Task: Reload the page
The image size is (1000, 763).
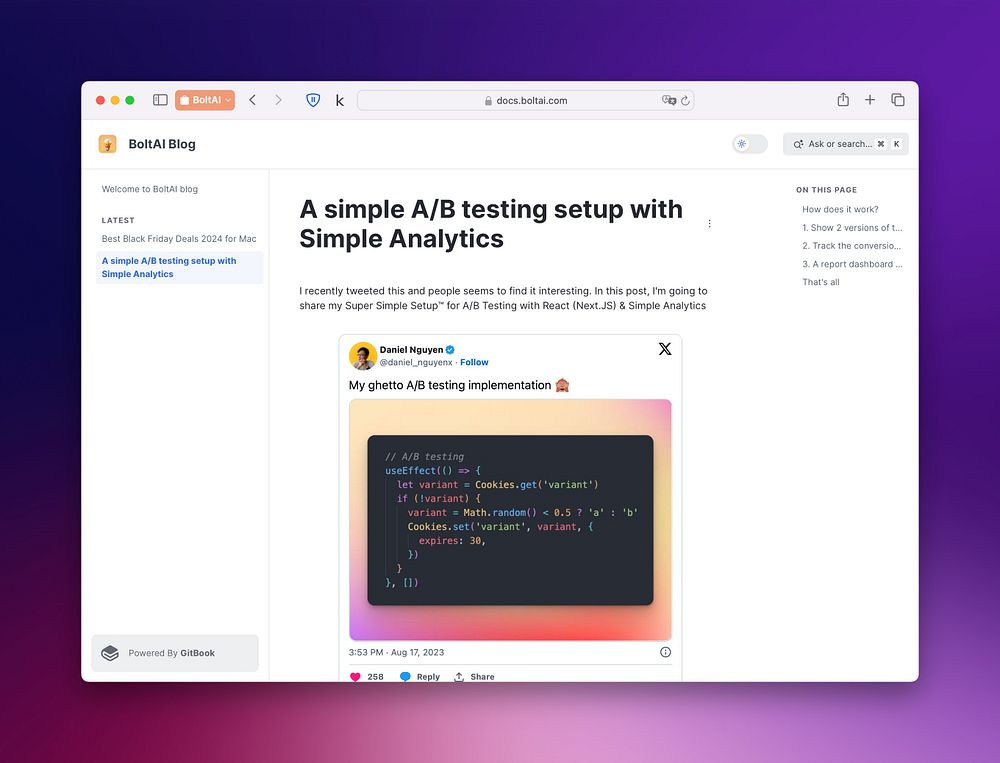Action: pyautogui.click(x=685, y=100)
